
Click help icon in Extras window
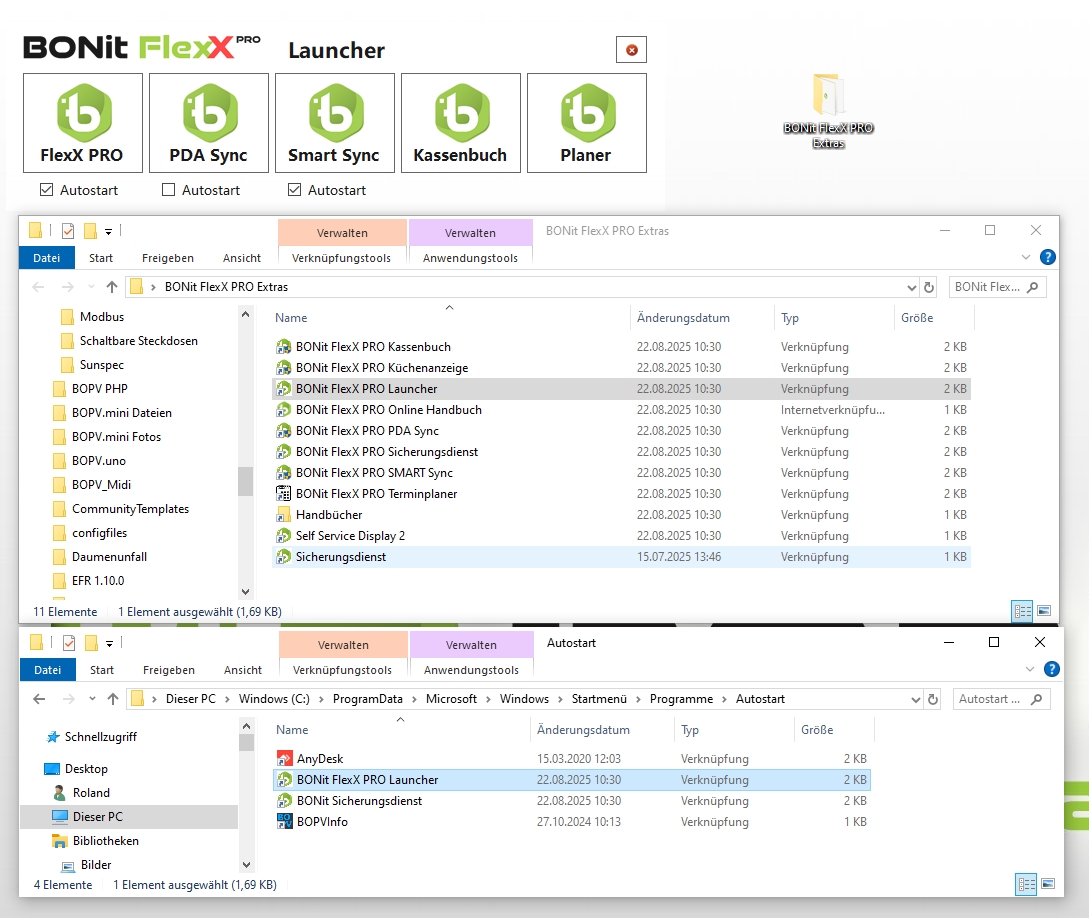tap(1047, 257)
